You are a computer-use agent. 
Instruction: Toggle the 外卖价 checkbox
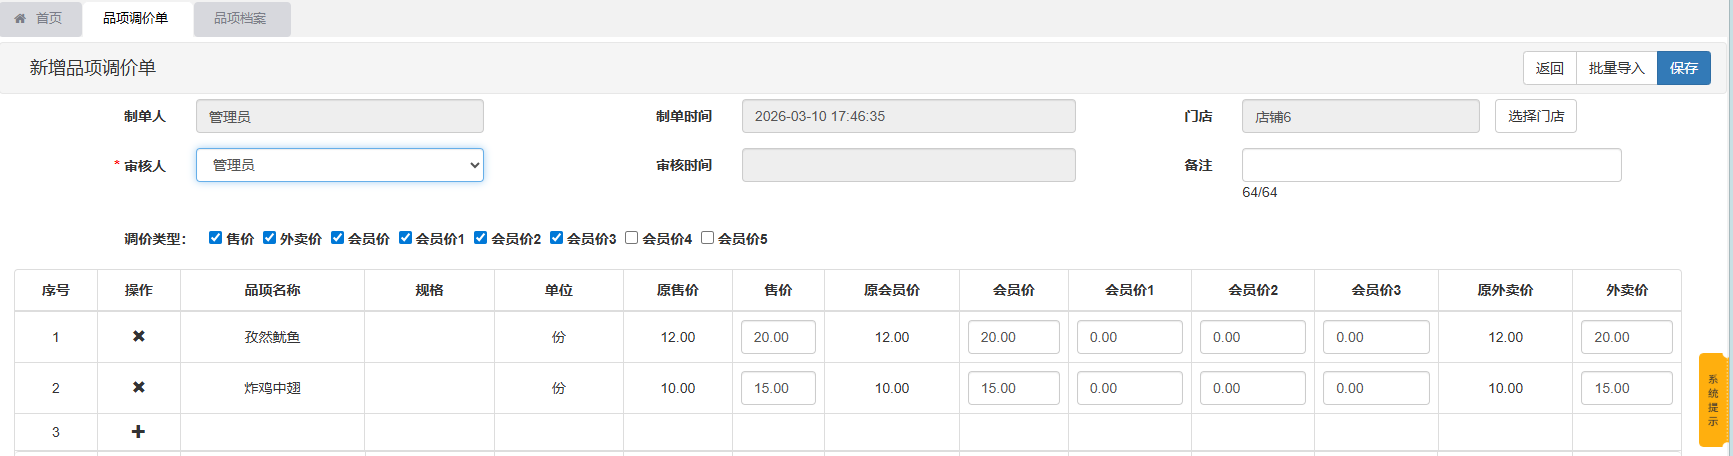269,238
